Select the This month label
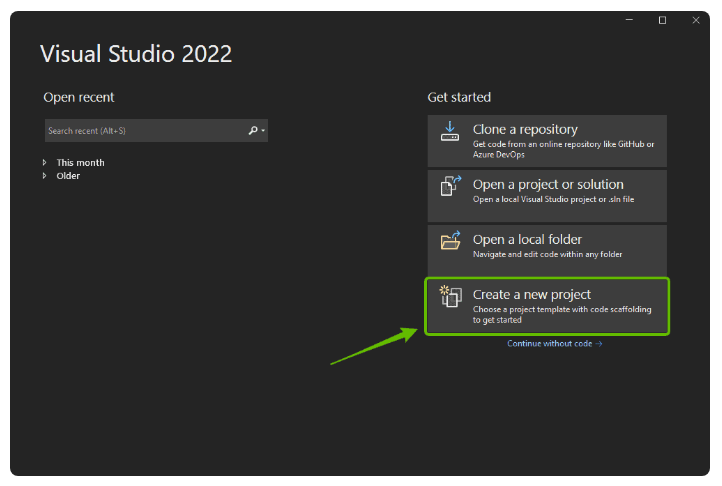 click(81, 163)
